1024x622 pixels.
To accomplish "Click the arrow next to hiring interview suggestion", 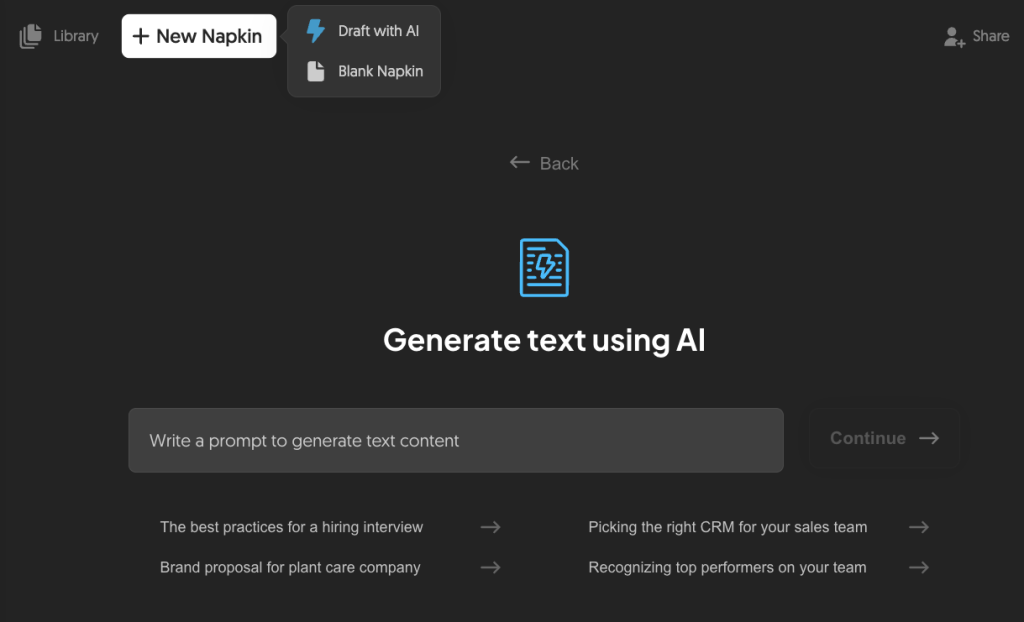I will tap(490, 527).
